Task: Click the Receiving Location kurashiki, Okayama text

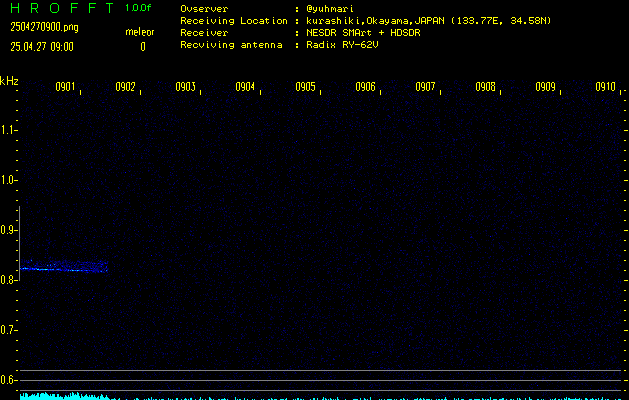Action: pos(428,21)
